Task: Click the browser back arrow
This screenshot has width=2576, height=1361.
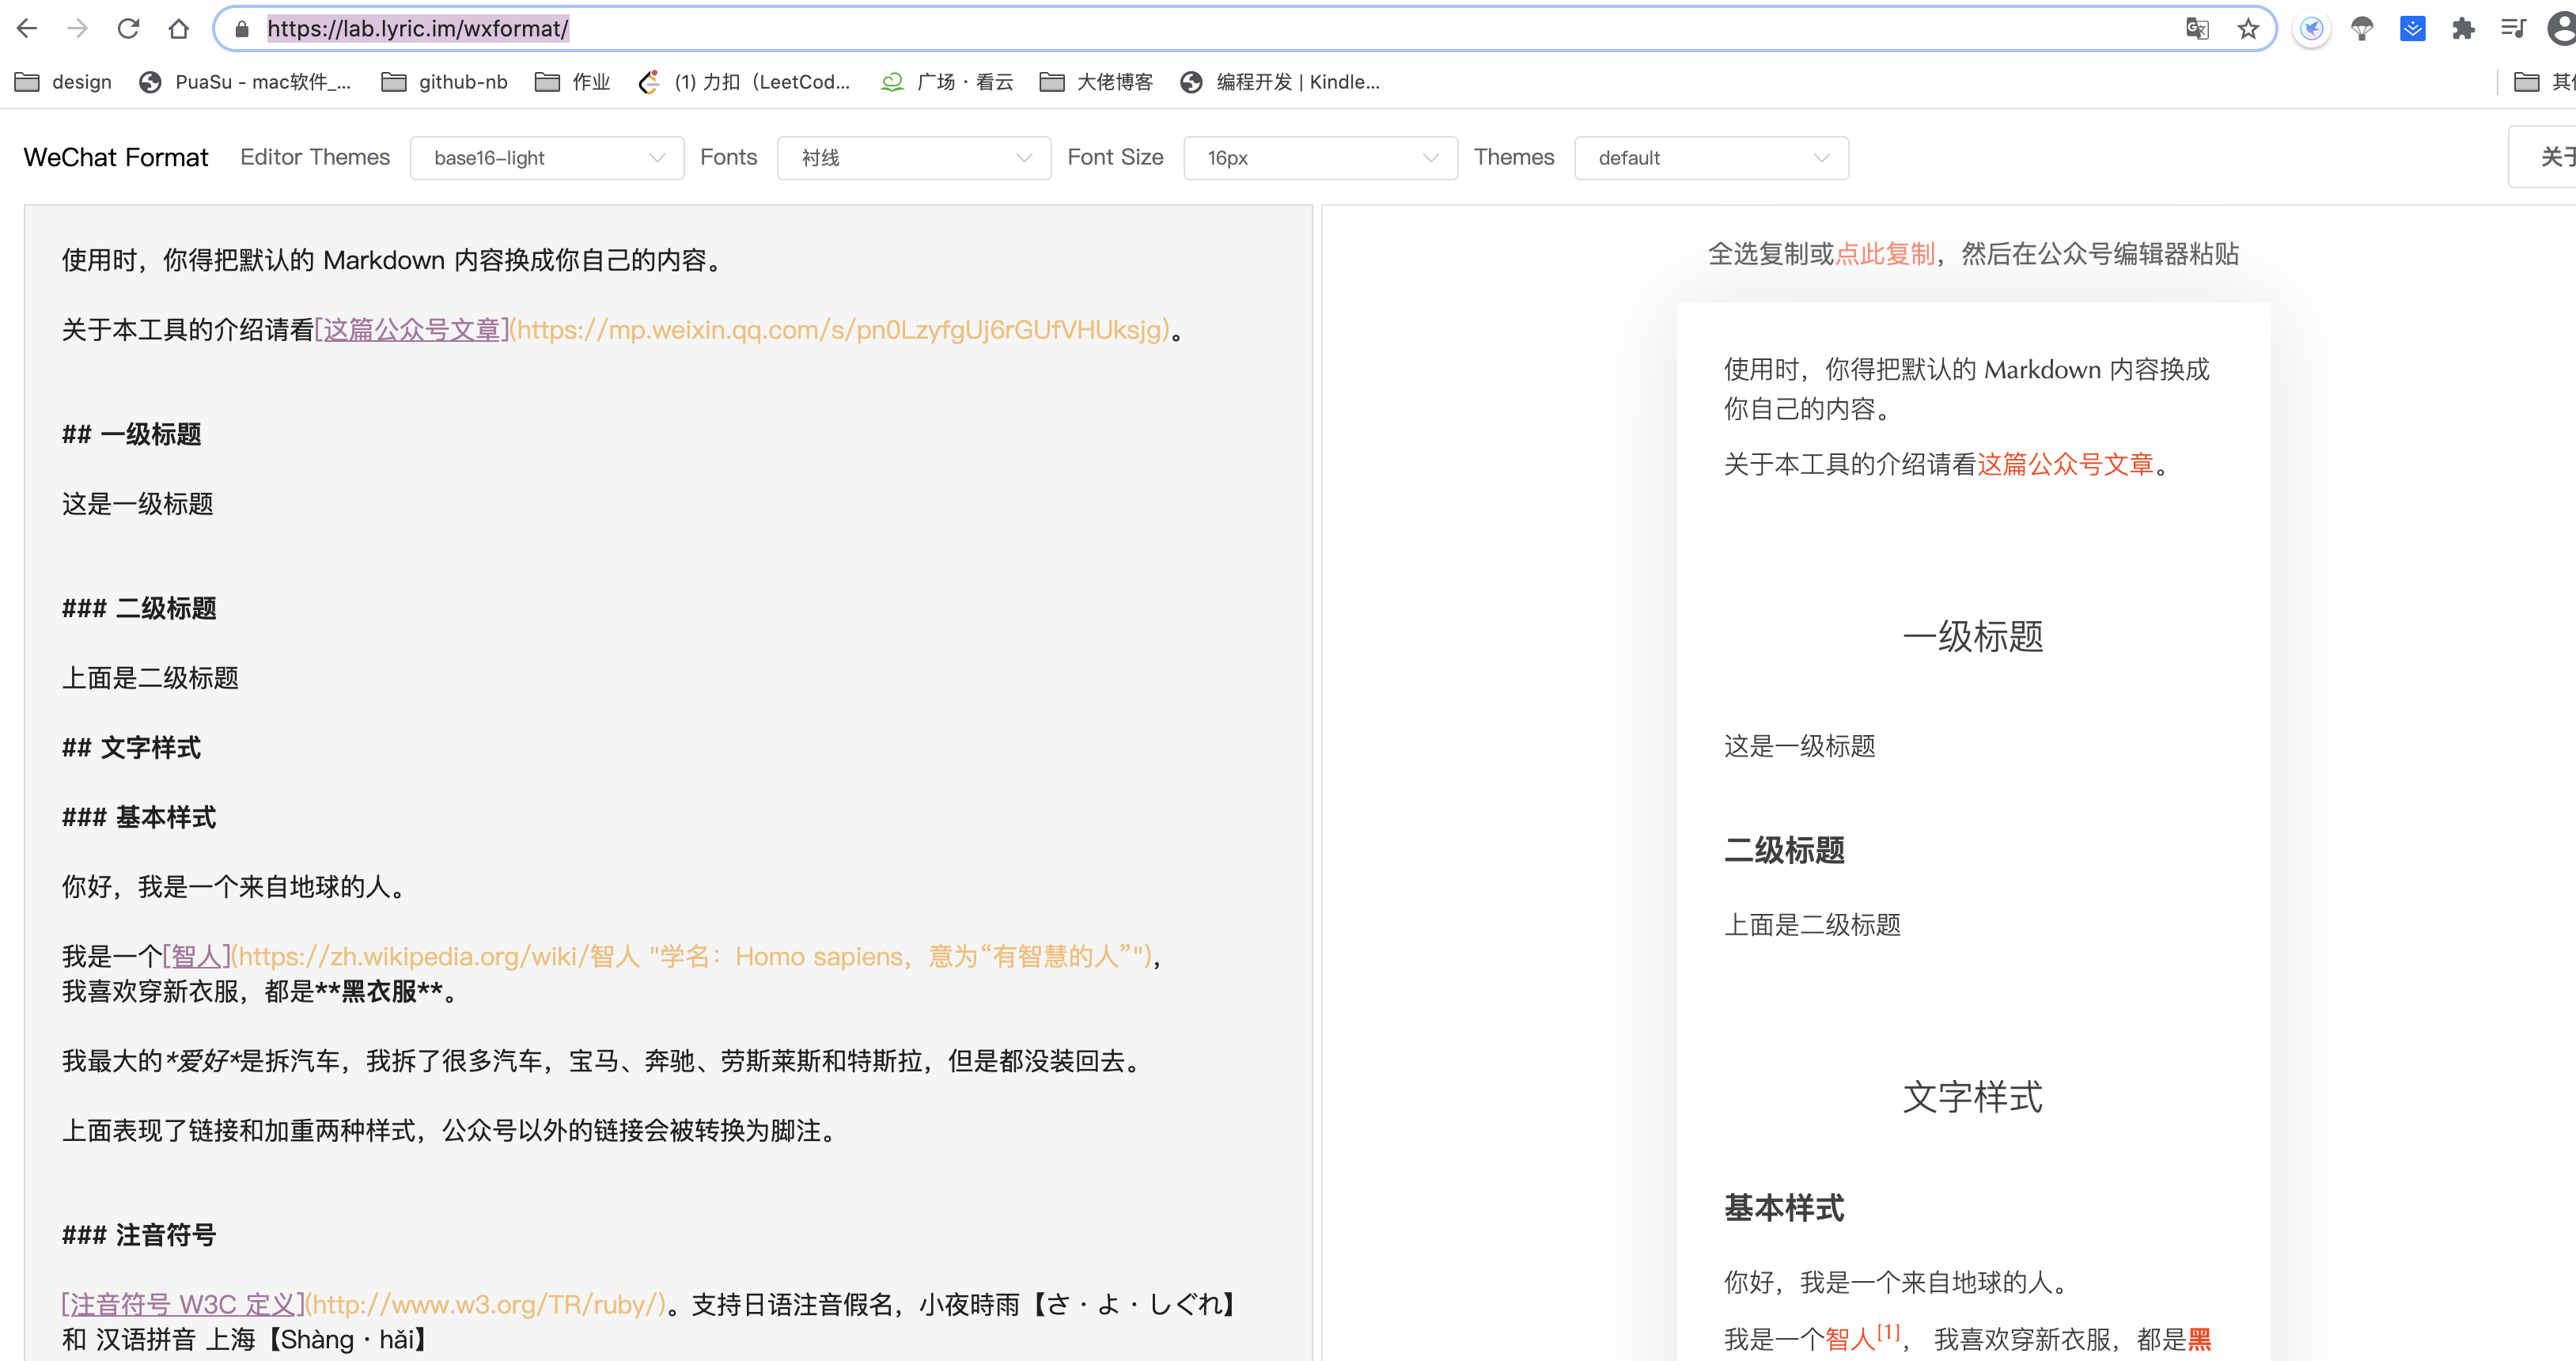Action: tap(27, 28)
